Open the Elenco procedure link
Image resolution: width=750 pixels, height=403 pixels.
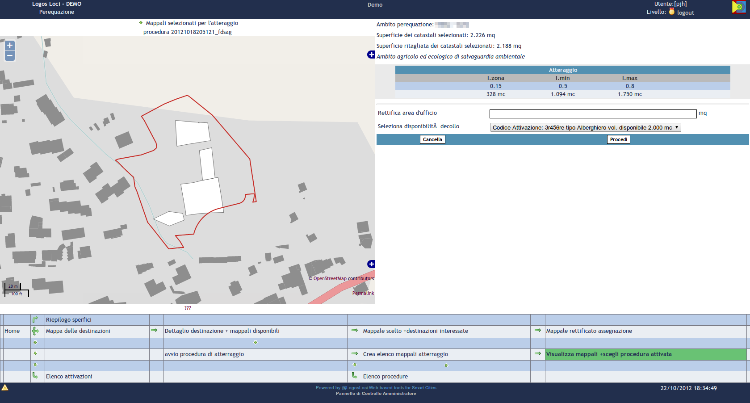coord(386,375)
